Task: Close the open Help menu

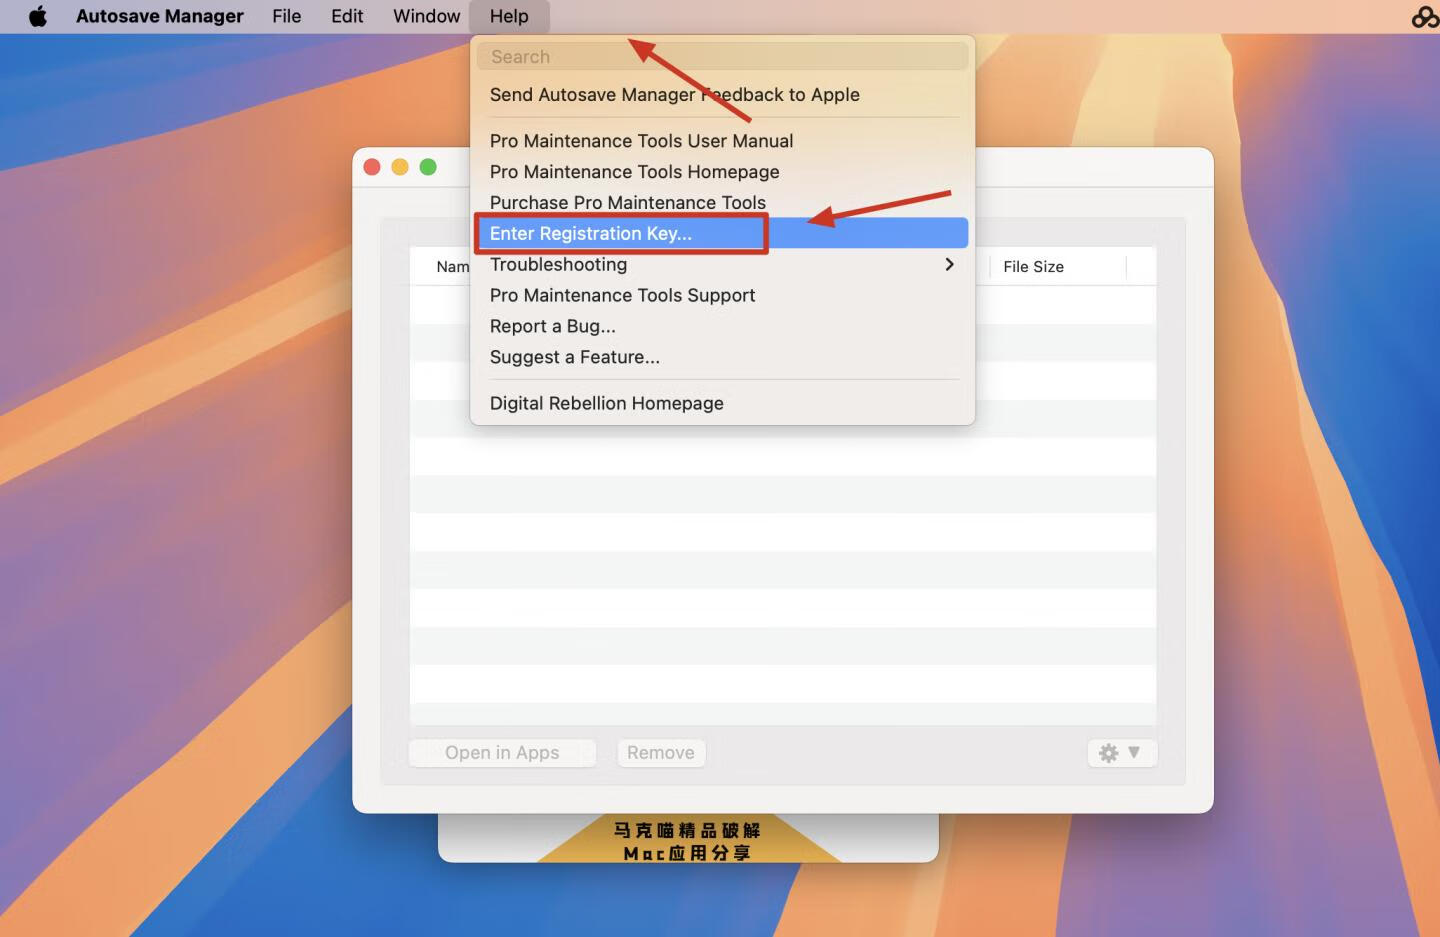Action: click(x=509, y=16)
